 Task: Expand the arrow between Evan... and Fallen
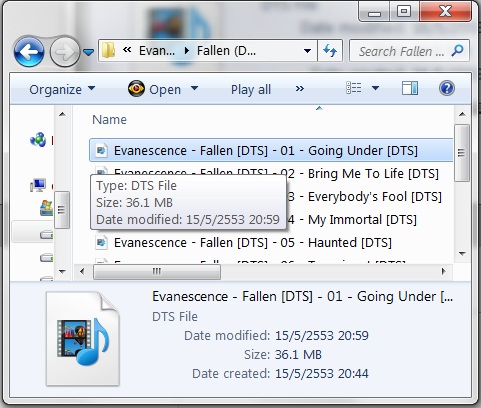pyautogui.click(x=187, y=51)
